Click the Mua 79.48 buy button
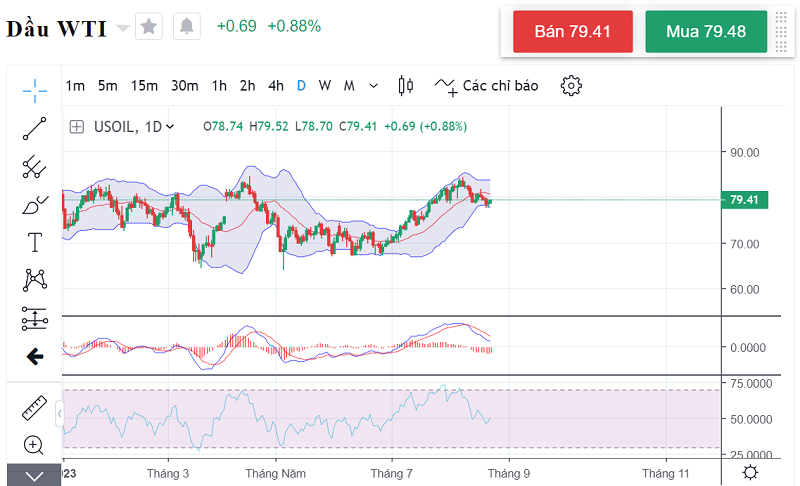Image resolution: width=800 pixels, height=486 pixels. tap(706, 31)
